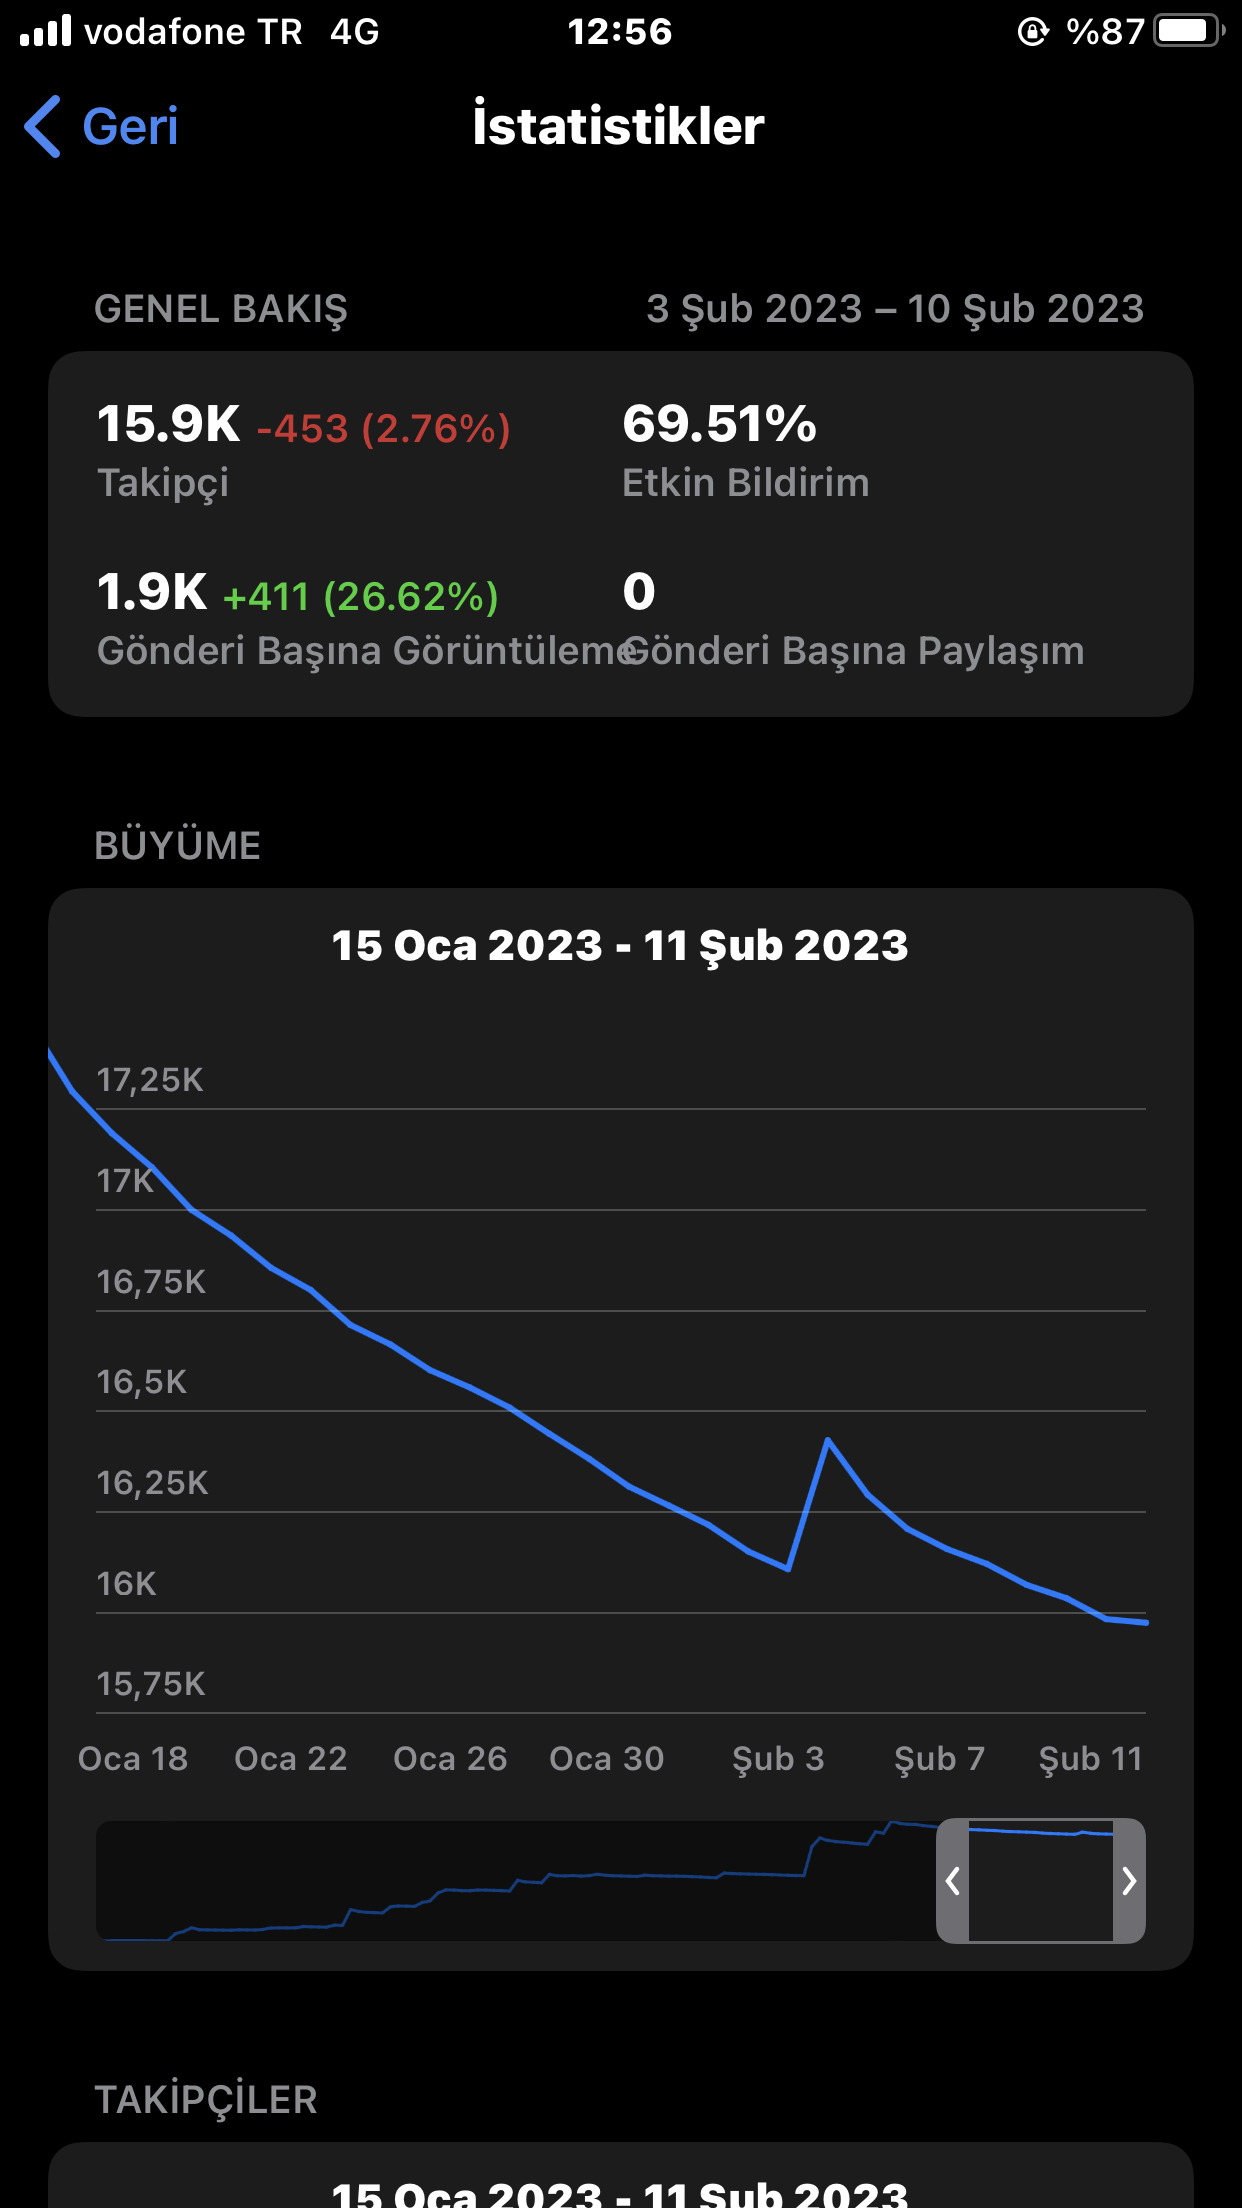Tap the growth chart title date range

(620, 946)
